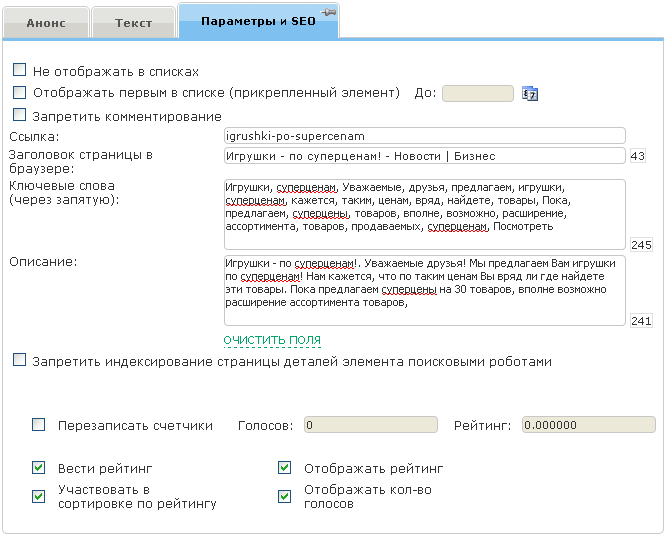The width and height of the screenshot is (667, 538).
Task: Enable Не отображать в списках checkbox
Action: click(20, 71)
